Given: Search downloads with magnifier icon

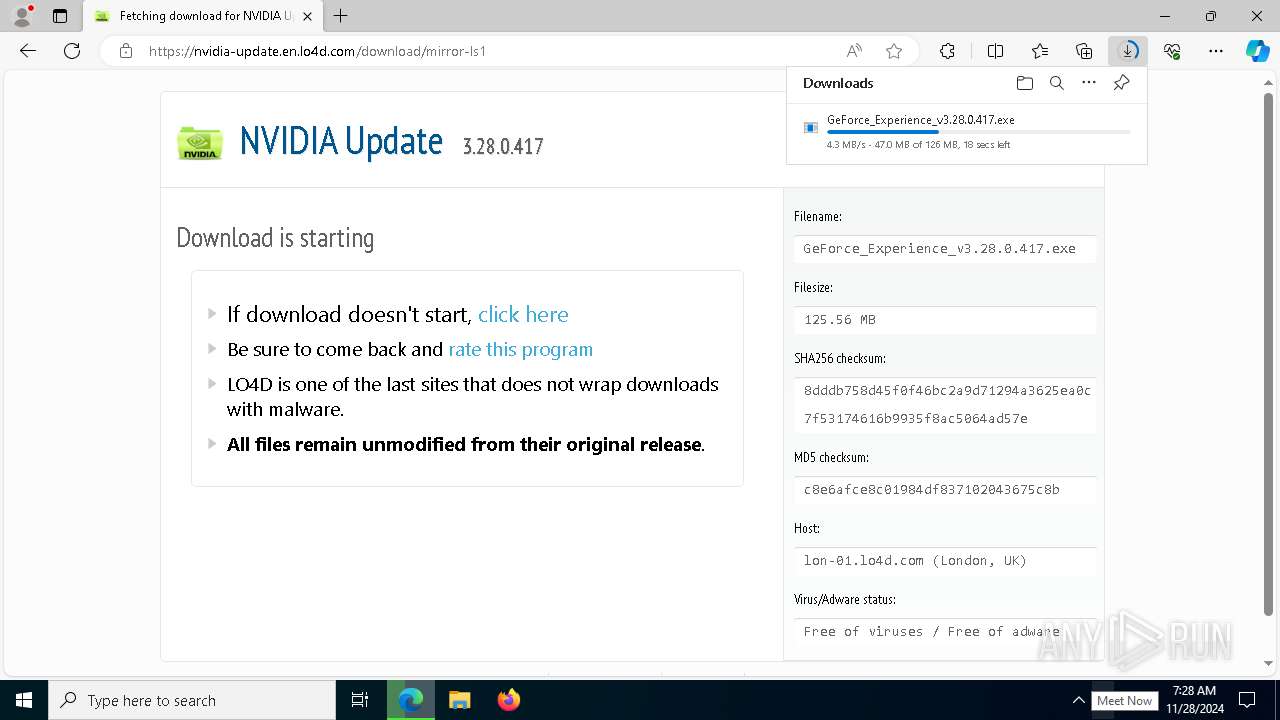Looking at the screenshot, I should click(1056, 83).
